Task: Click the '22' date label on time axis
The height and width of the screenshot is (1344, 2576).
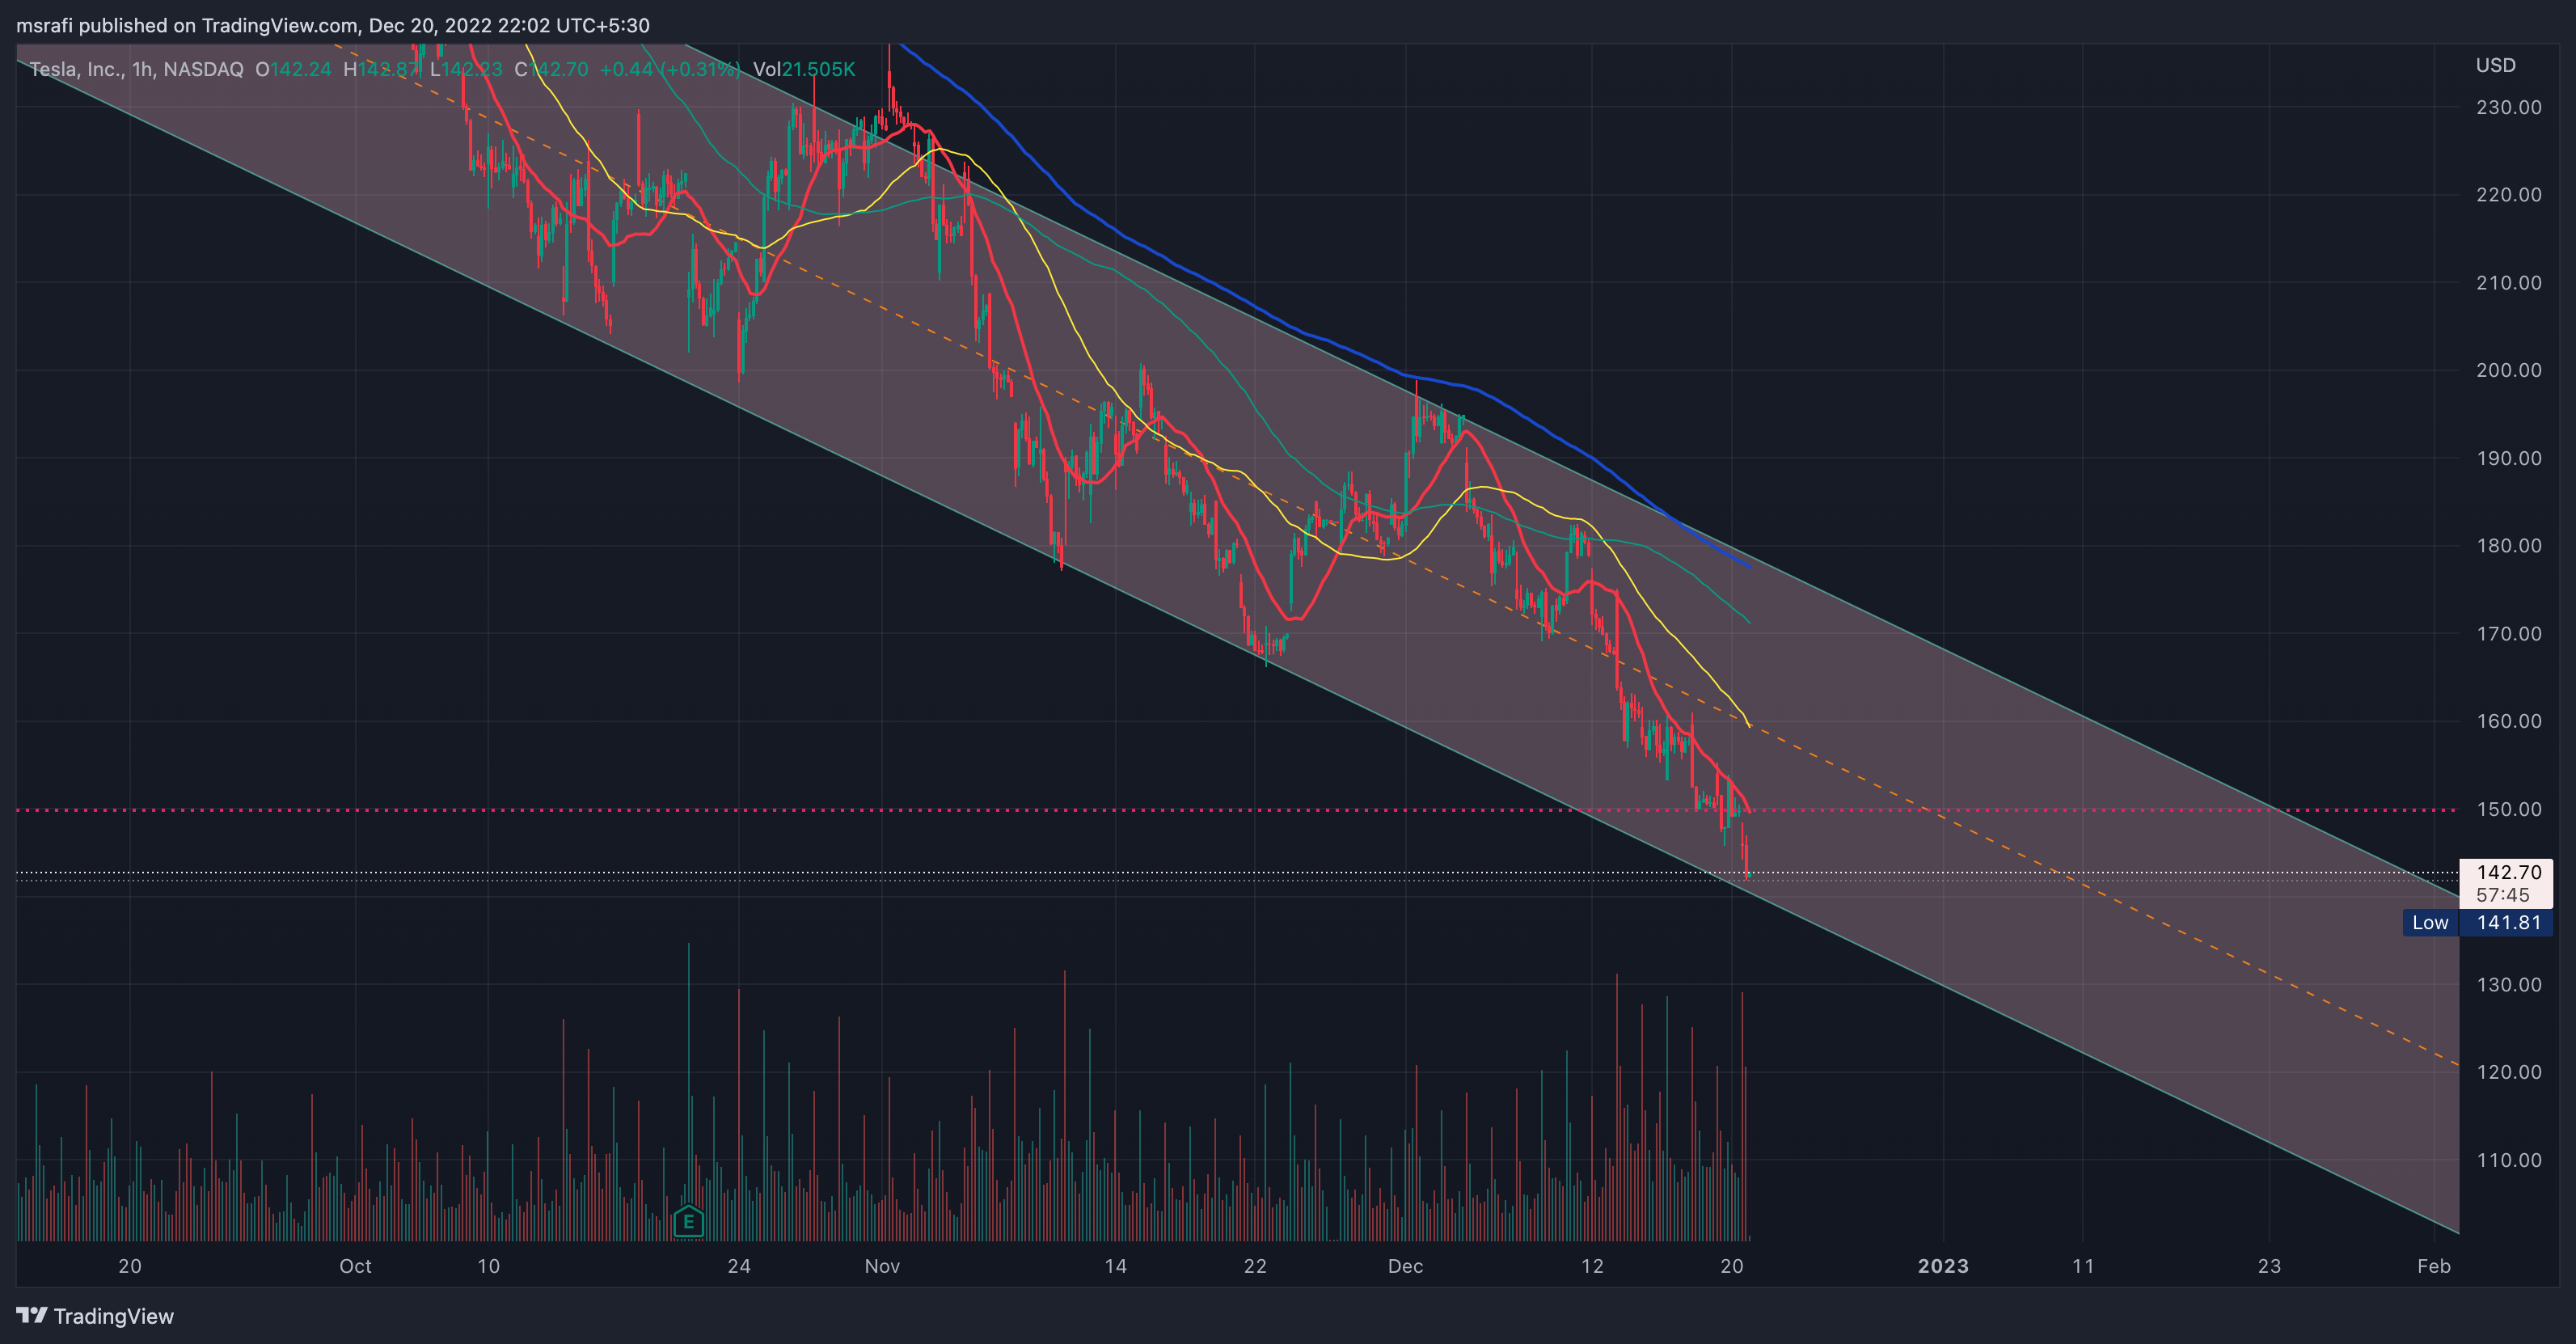Action: coord(1255,1266)
